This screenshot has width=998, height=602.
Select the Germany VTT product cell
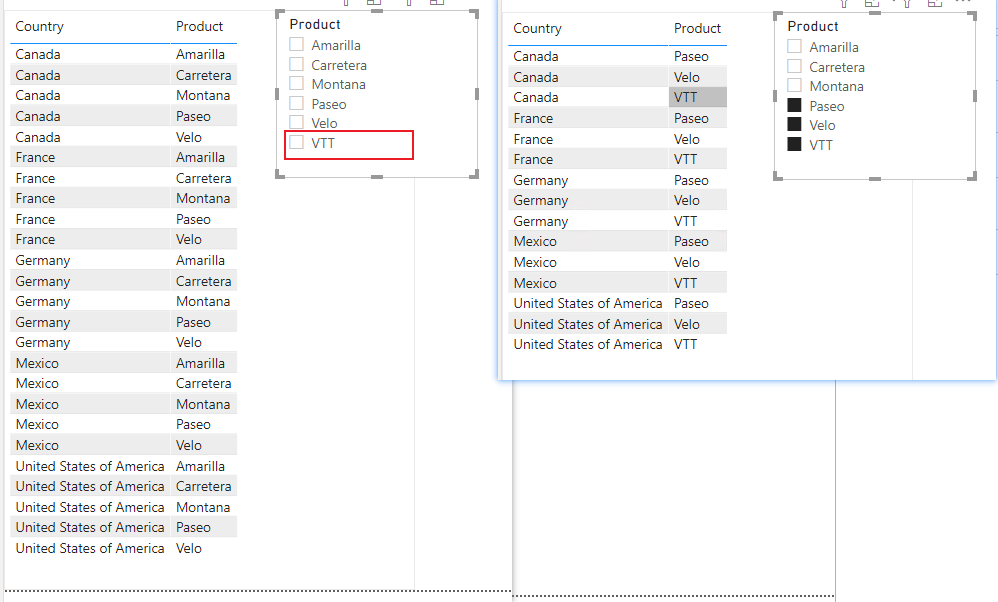698,221
